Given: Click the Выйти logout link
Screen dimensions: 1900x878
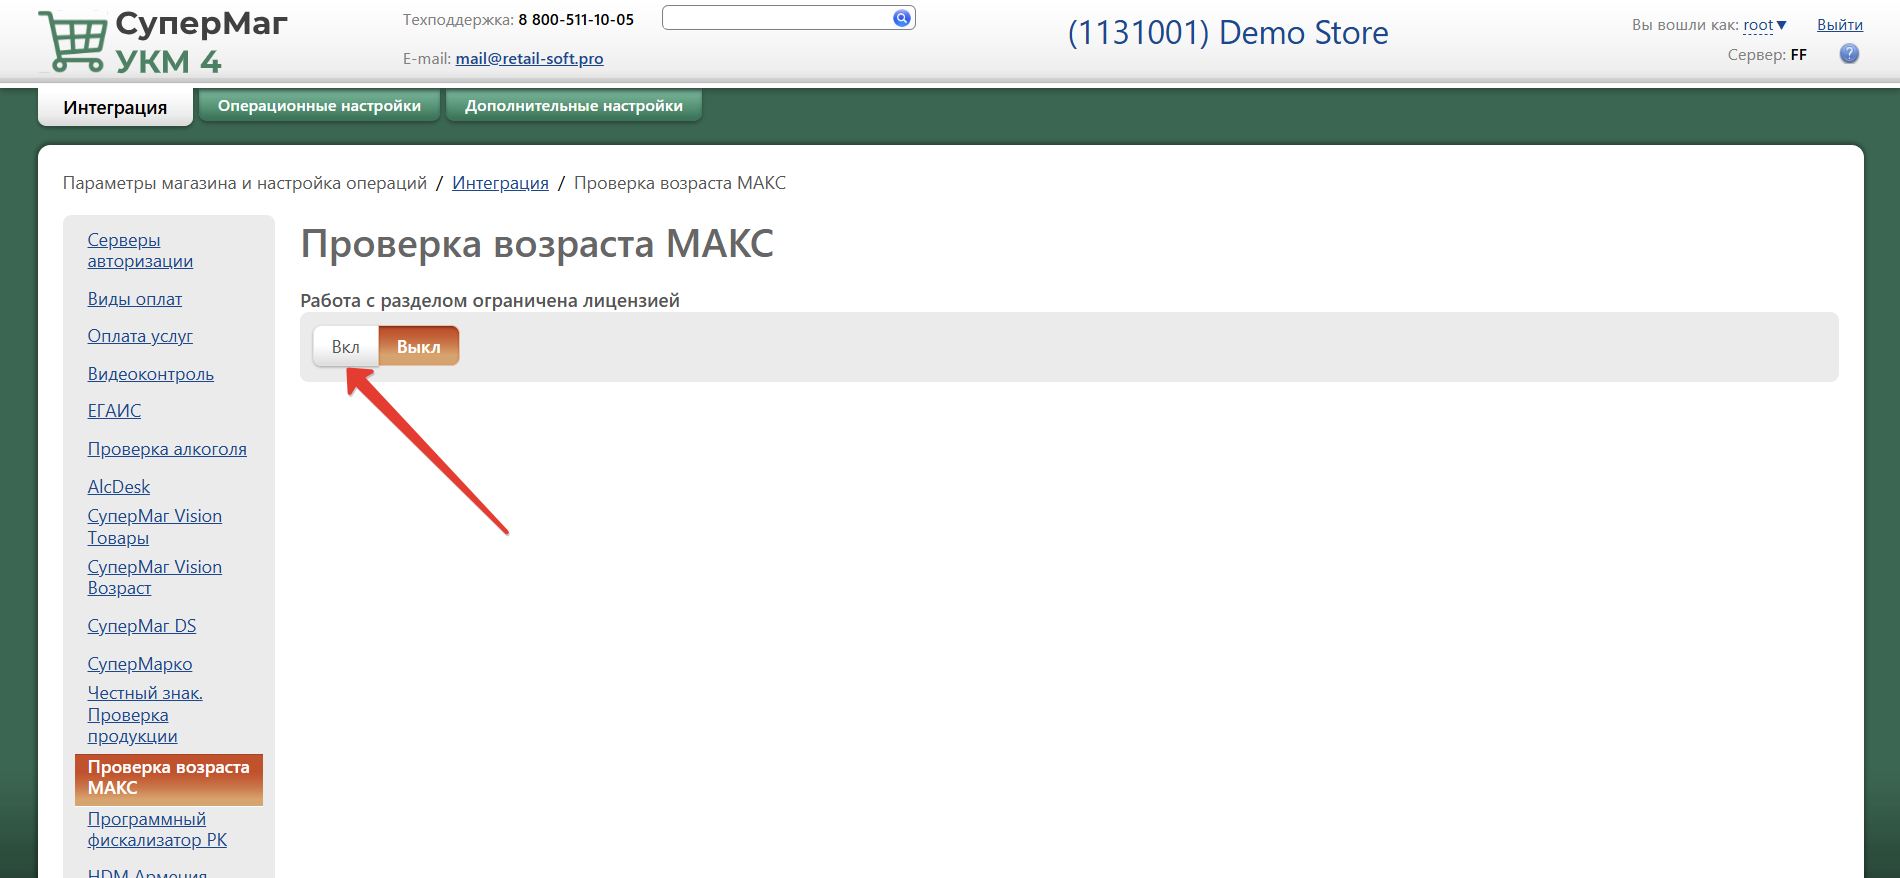Looking at the screenshot, I should [x=1839, y=25].
